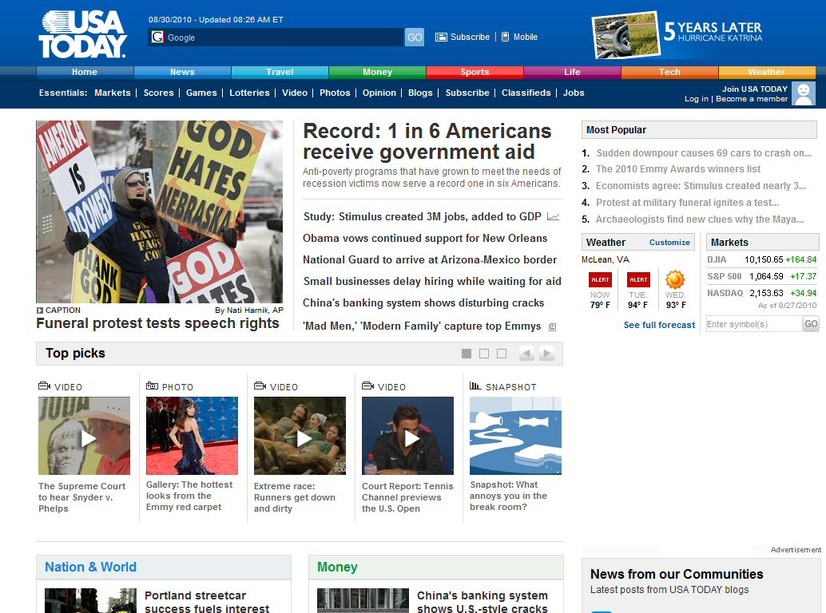
Task: Click the chart icon beside Stimulus study headline
Action: click(553, 216)
